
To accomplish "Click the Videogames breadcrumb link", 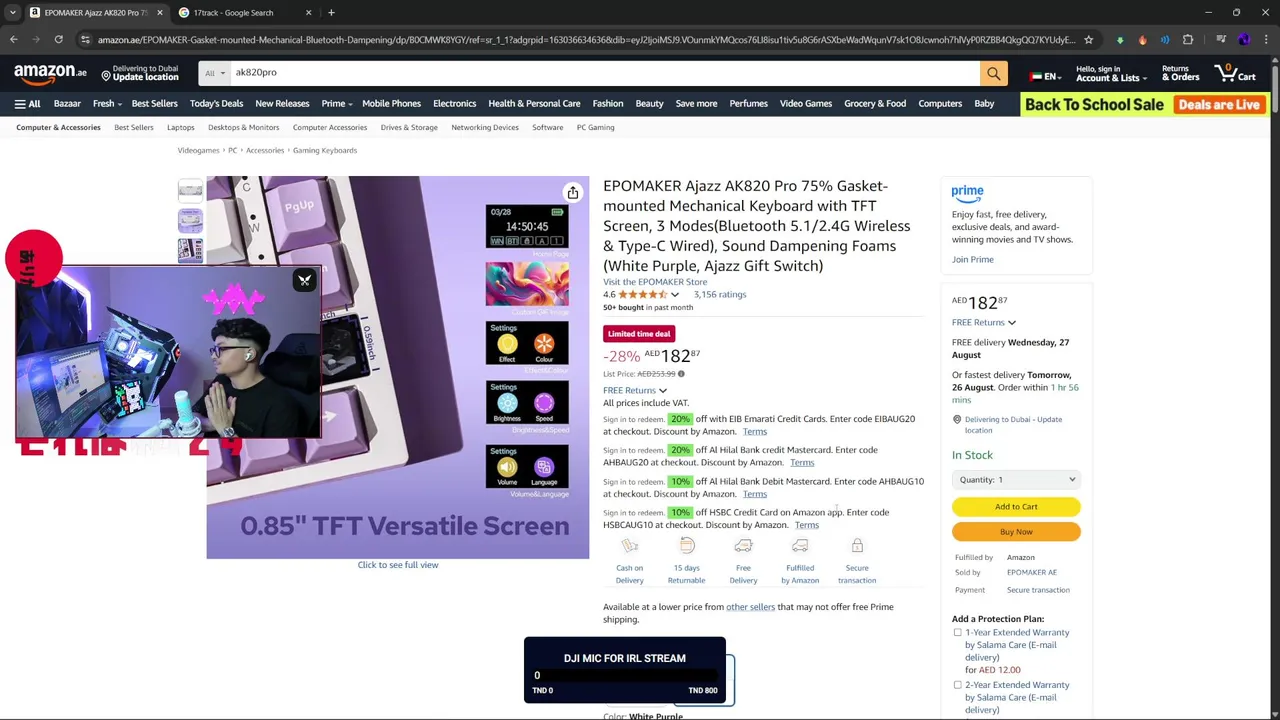I will (x=198, y=151).
